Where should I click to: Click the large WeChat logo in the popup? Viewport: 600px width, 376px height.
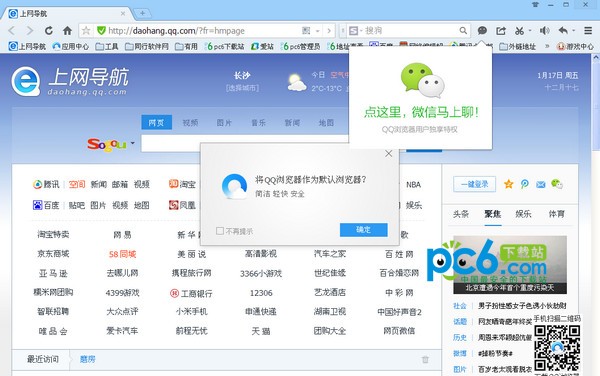click(422, 80)
